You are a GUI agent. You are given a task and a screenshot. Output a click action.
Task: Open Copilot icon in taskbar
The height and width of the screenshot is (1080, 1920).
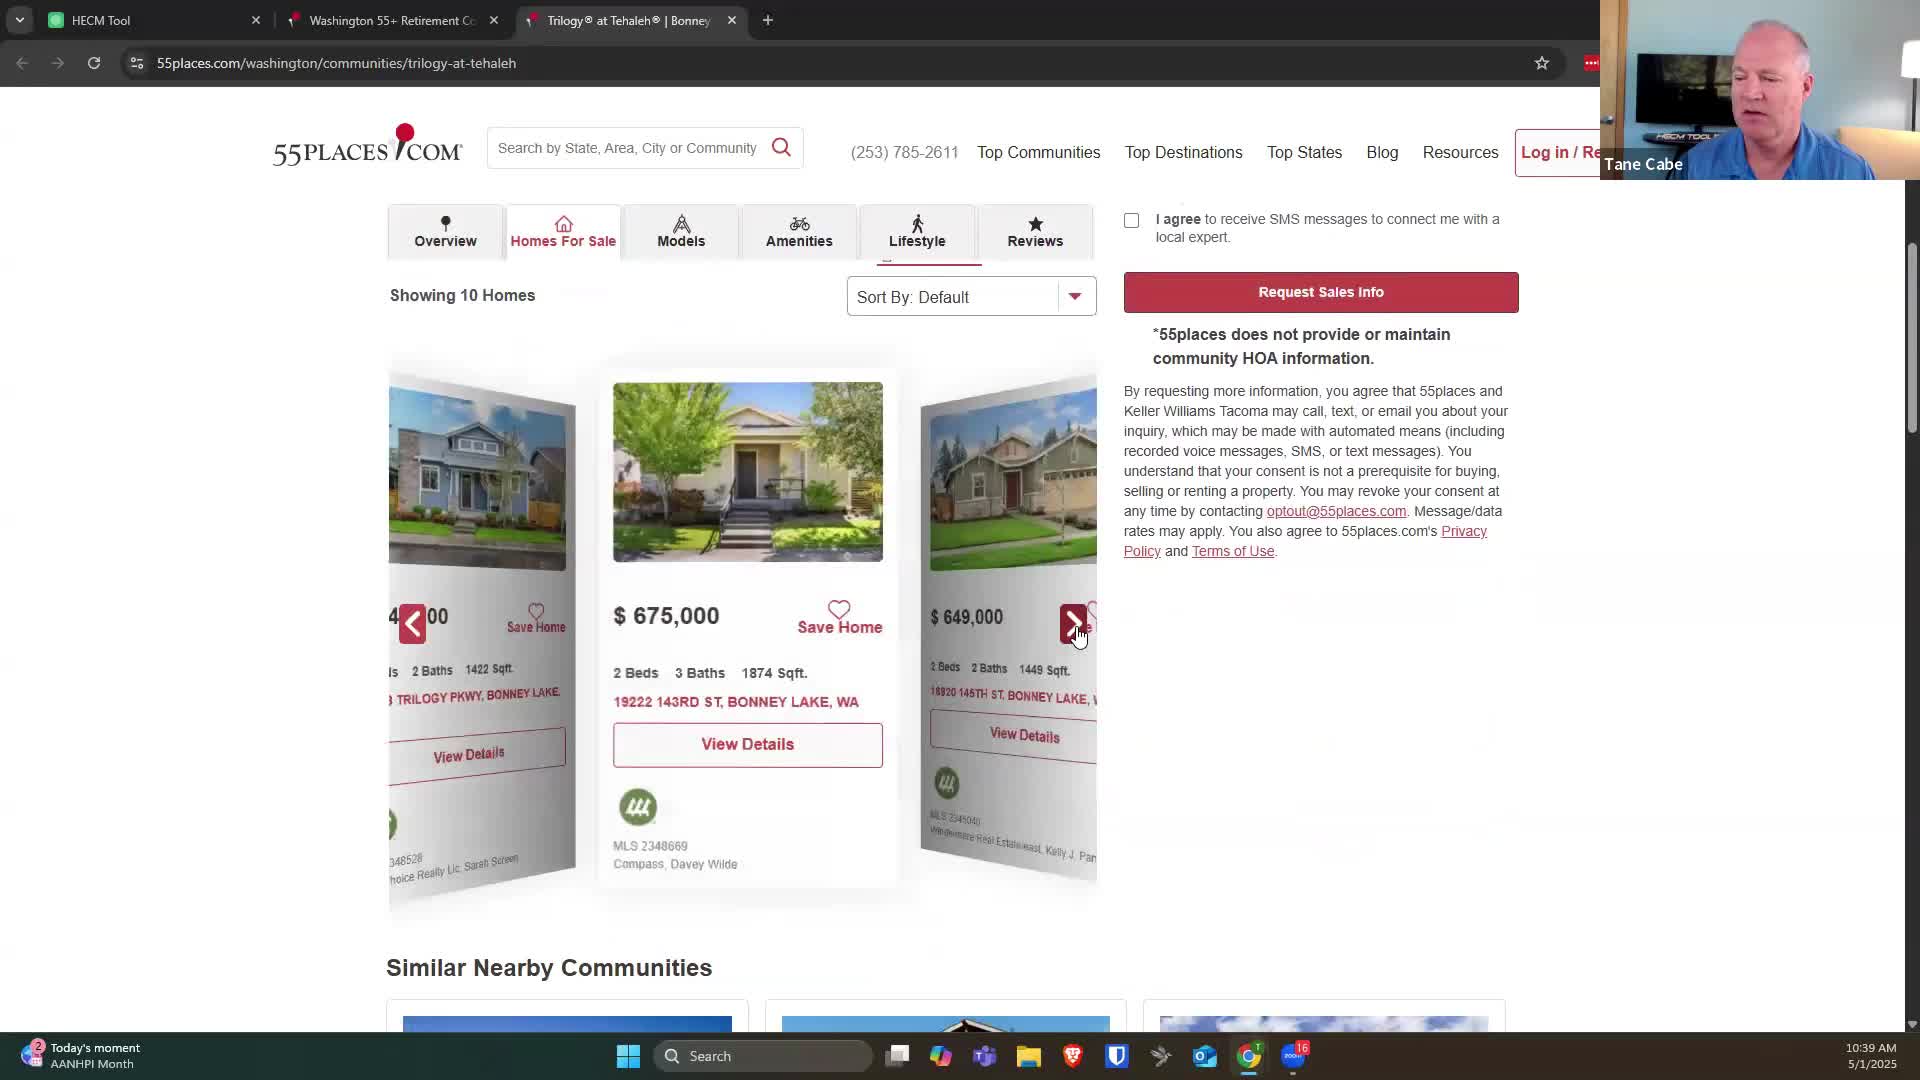pyautogui.click(x=941, y=1056)
